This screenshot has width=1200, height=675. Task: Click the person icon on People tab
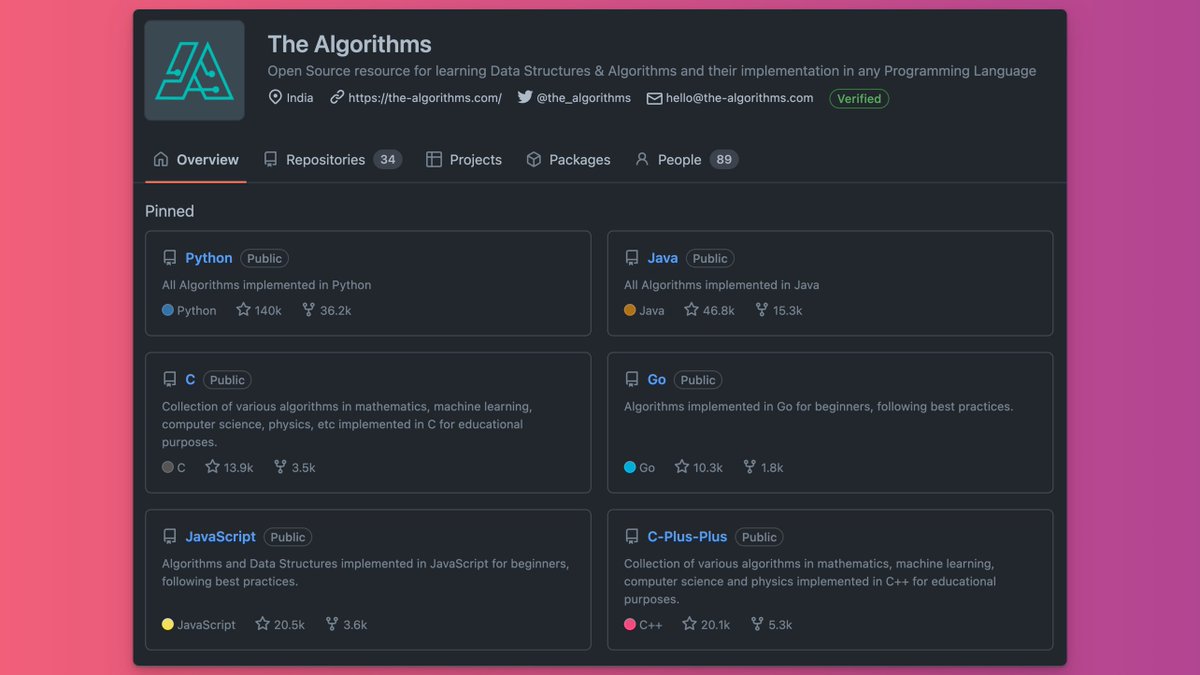[642, 159]
